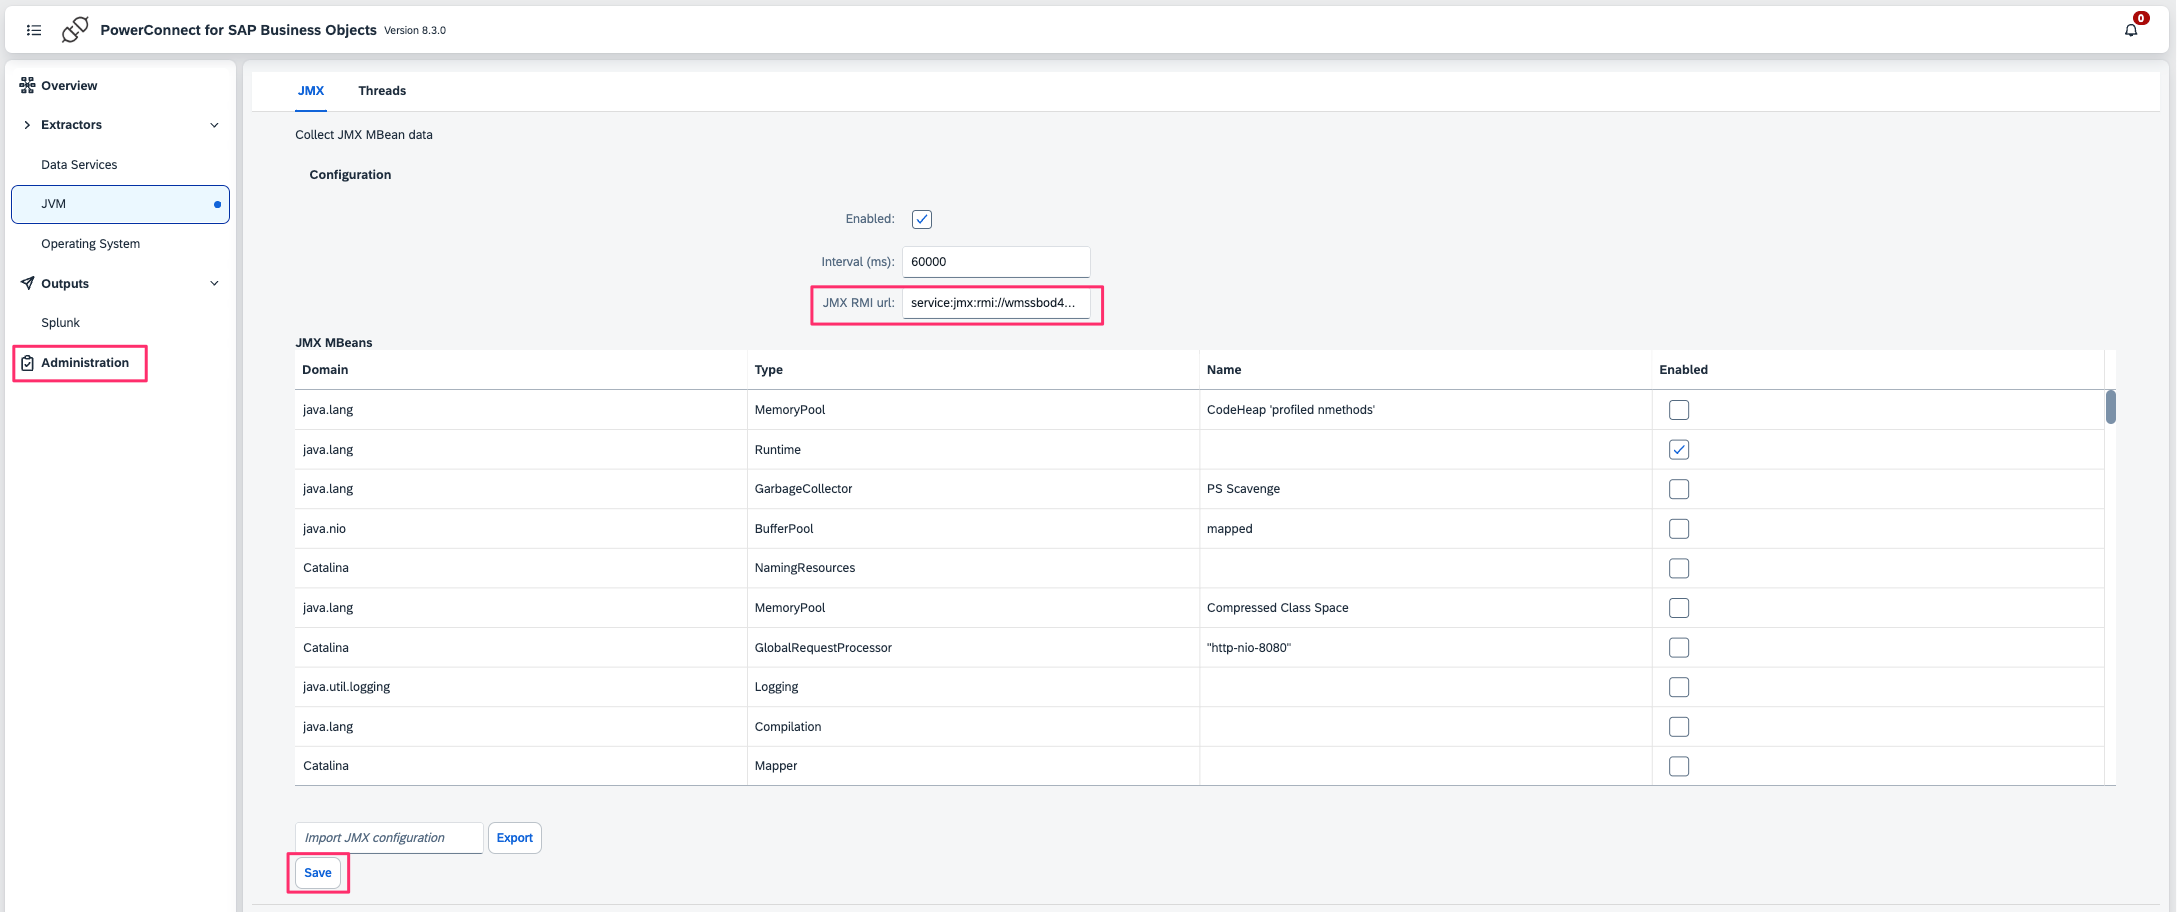
Task: Click the Export button
Action: coord(514,838)
